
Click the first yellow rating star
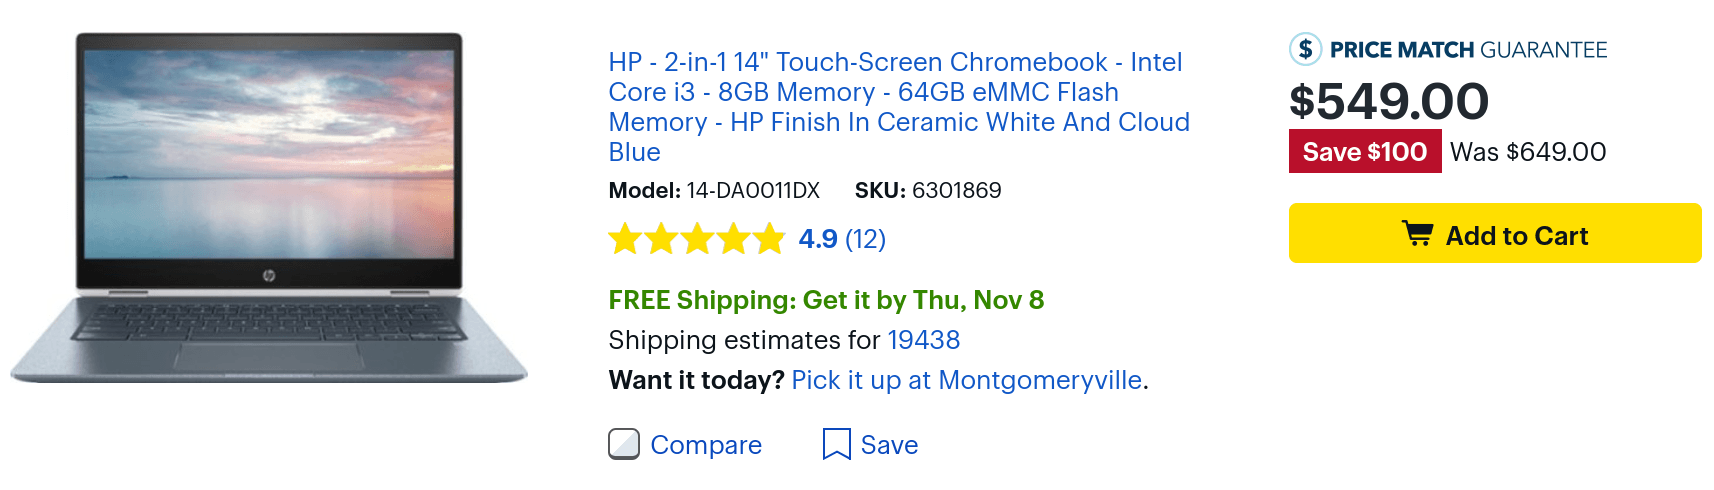[625, 239]
